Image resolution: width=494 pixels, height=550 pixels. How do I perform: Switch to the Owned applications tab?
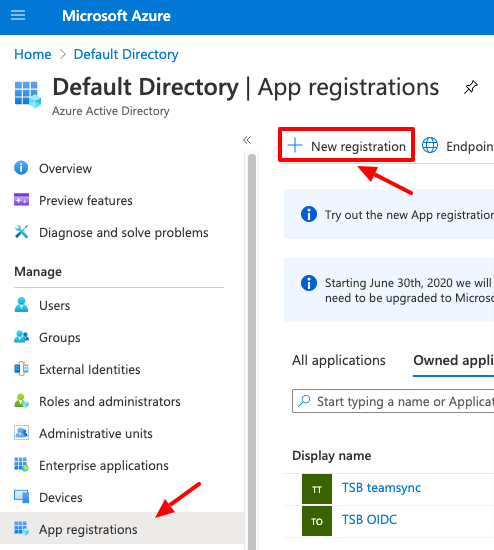453,361
